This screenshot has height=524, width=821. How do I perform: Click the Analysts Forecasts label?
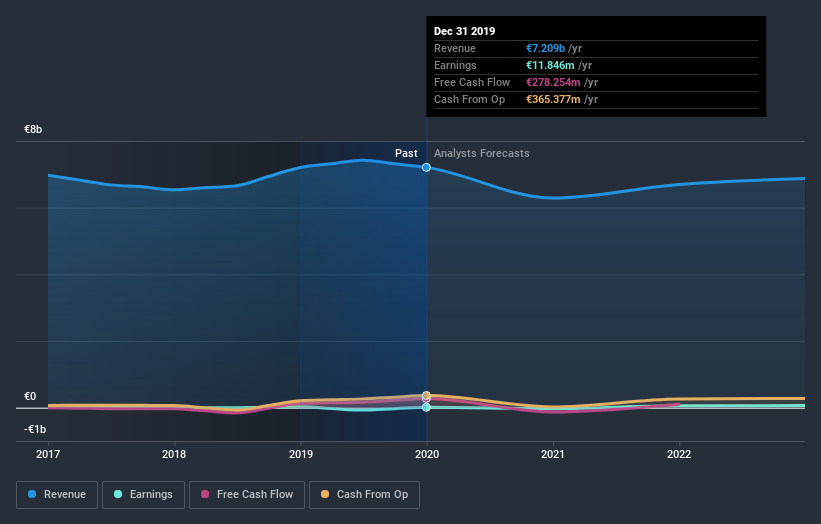pyautogui.click(x=481, y=153)
